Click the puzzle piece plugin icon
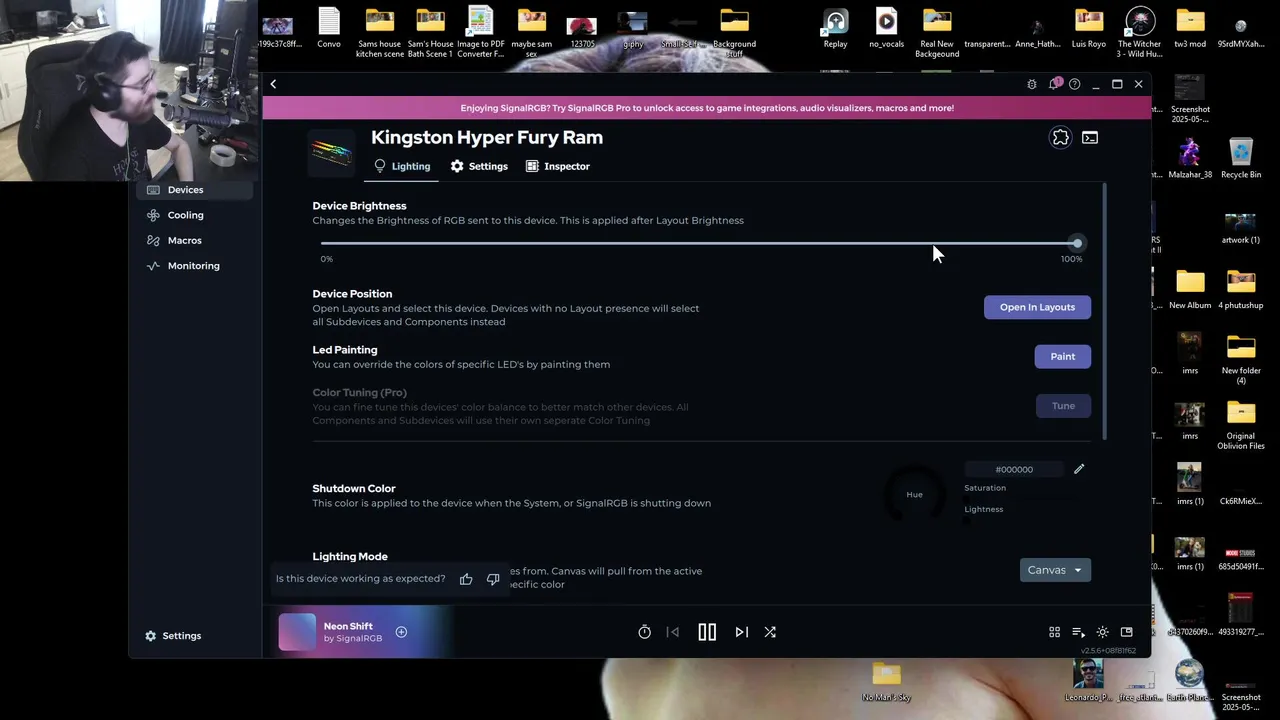Screen dimensions: 1280x720 [1060, 138]
